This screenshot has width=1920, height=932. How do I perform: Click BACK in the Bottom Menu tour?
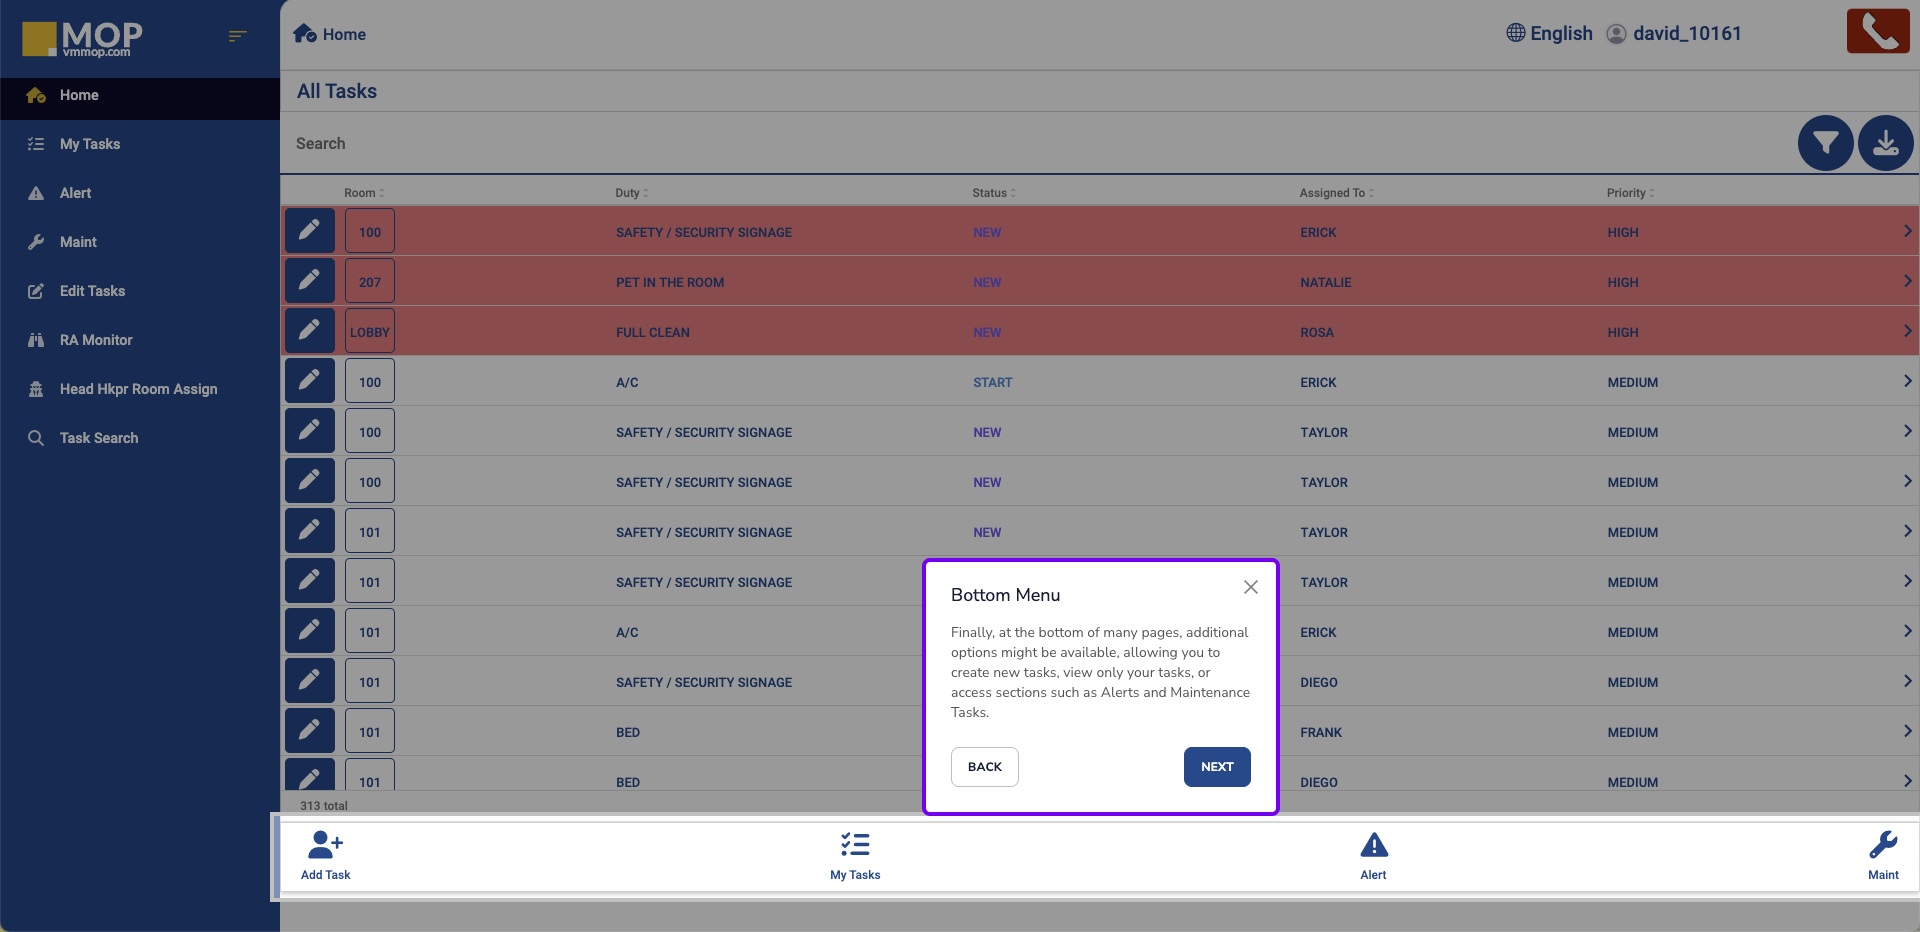coord(984,767)
